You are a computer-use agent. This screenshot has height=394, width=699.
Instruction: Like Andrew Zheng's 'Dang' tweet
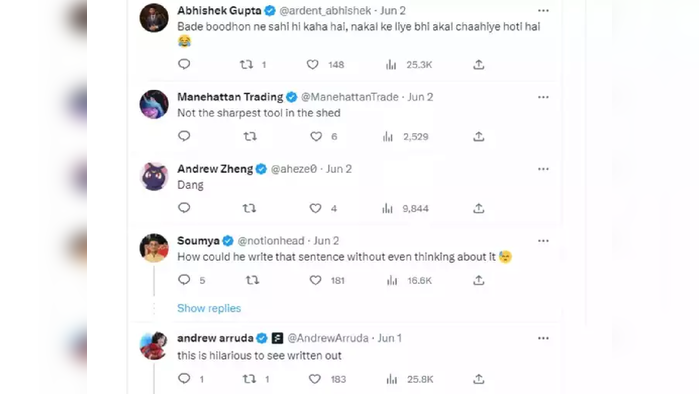pyautogui.click(x=316, y=208)
